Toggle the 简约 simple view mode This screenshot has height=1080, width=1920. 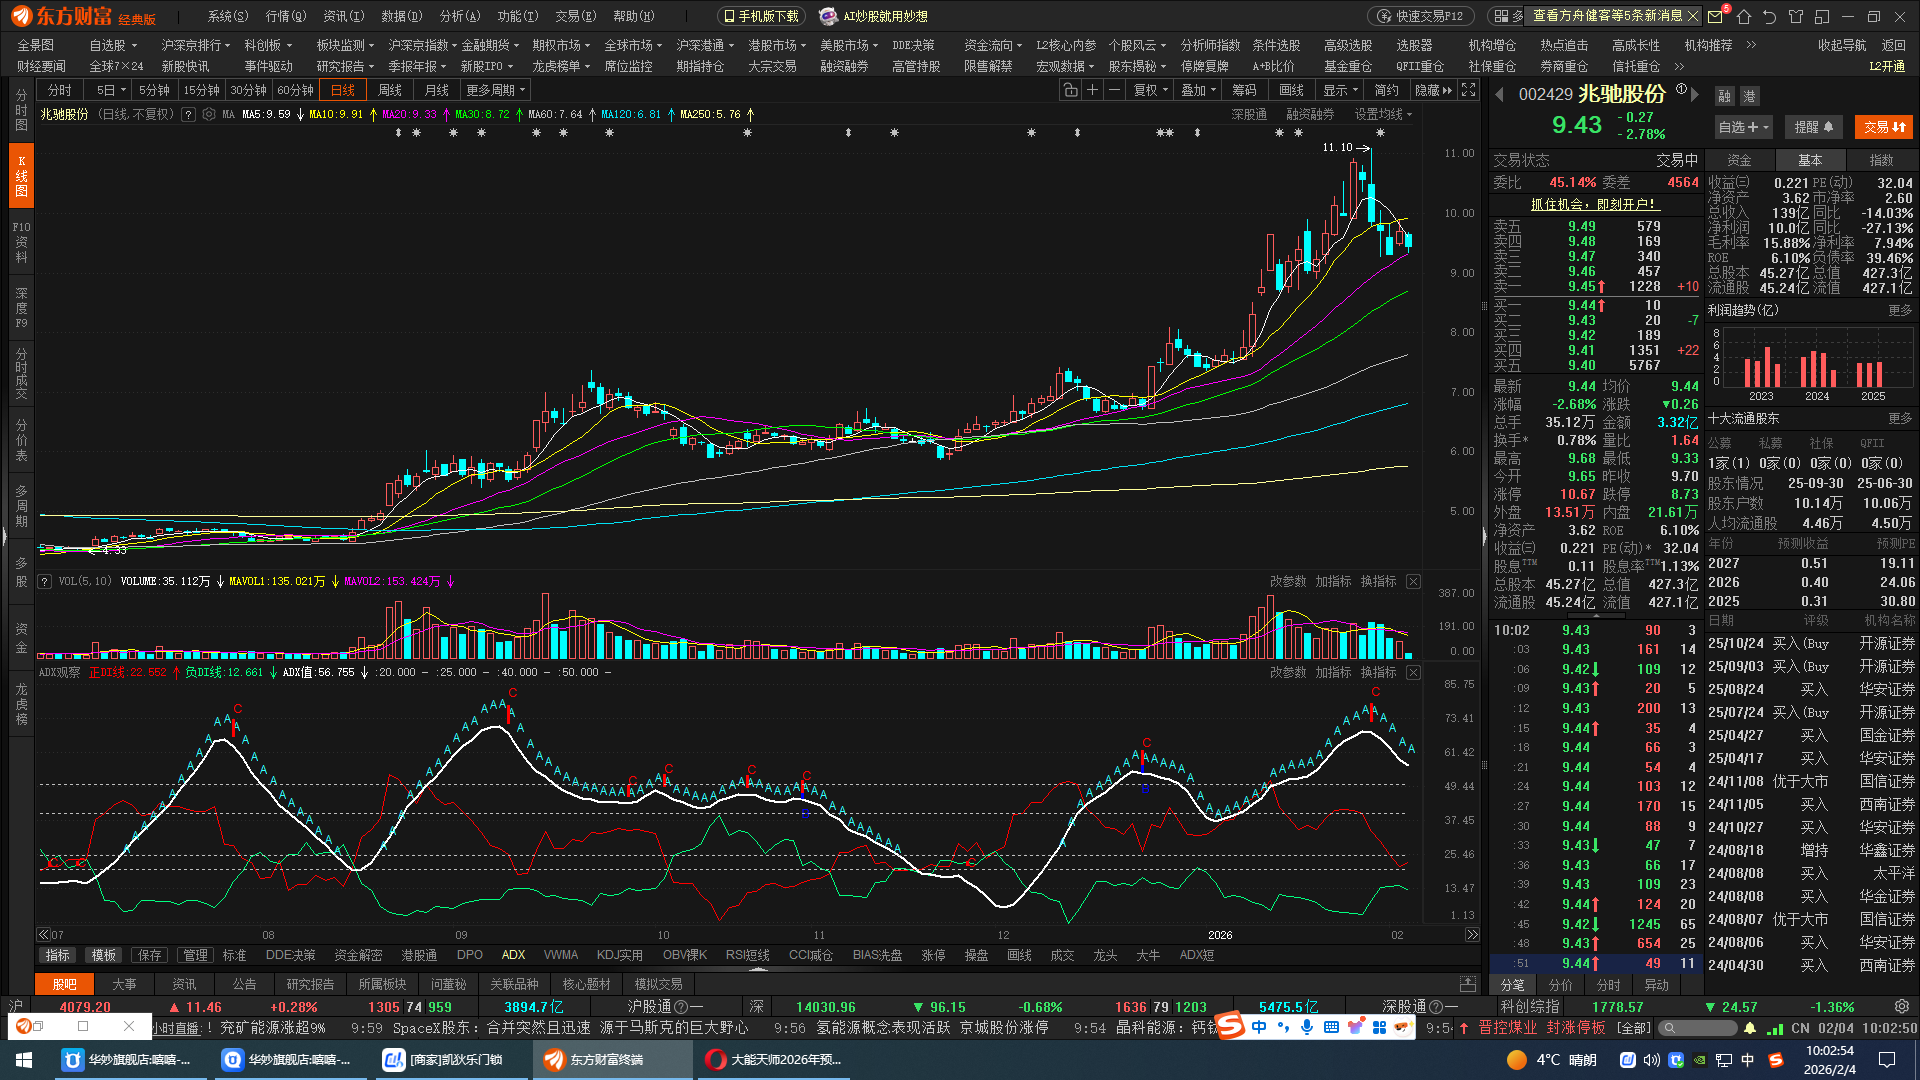[1386, 90]
